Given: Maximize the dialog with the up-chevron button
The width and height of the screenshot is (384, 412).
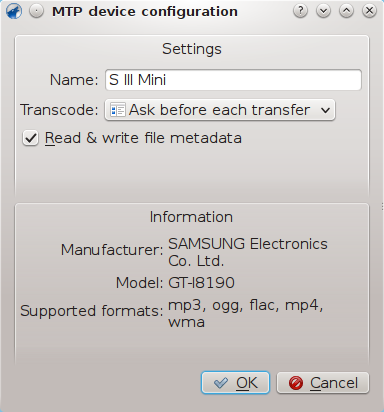Looking at the screenshot, I should point(346,11).
